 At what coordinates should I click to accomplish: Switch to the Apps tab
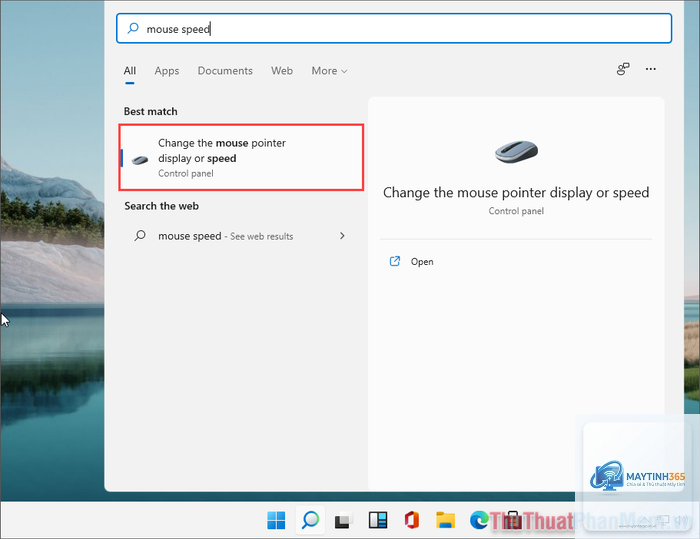coord(167,71)
